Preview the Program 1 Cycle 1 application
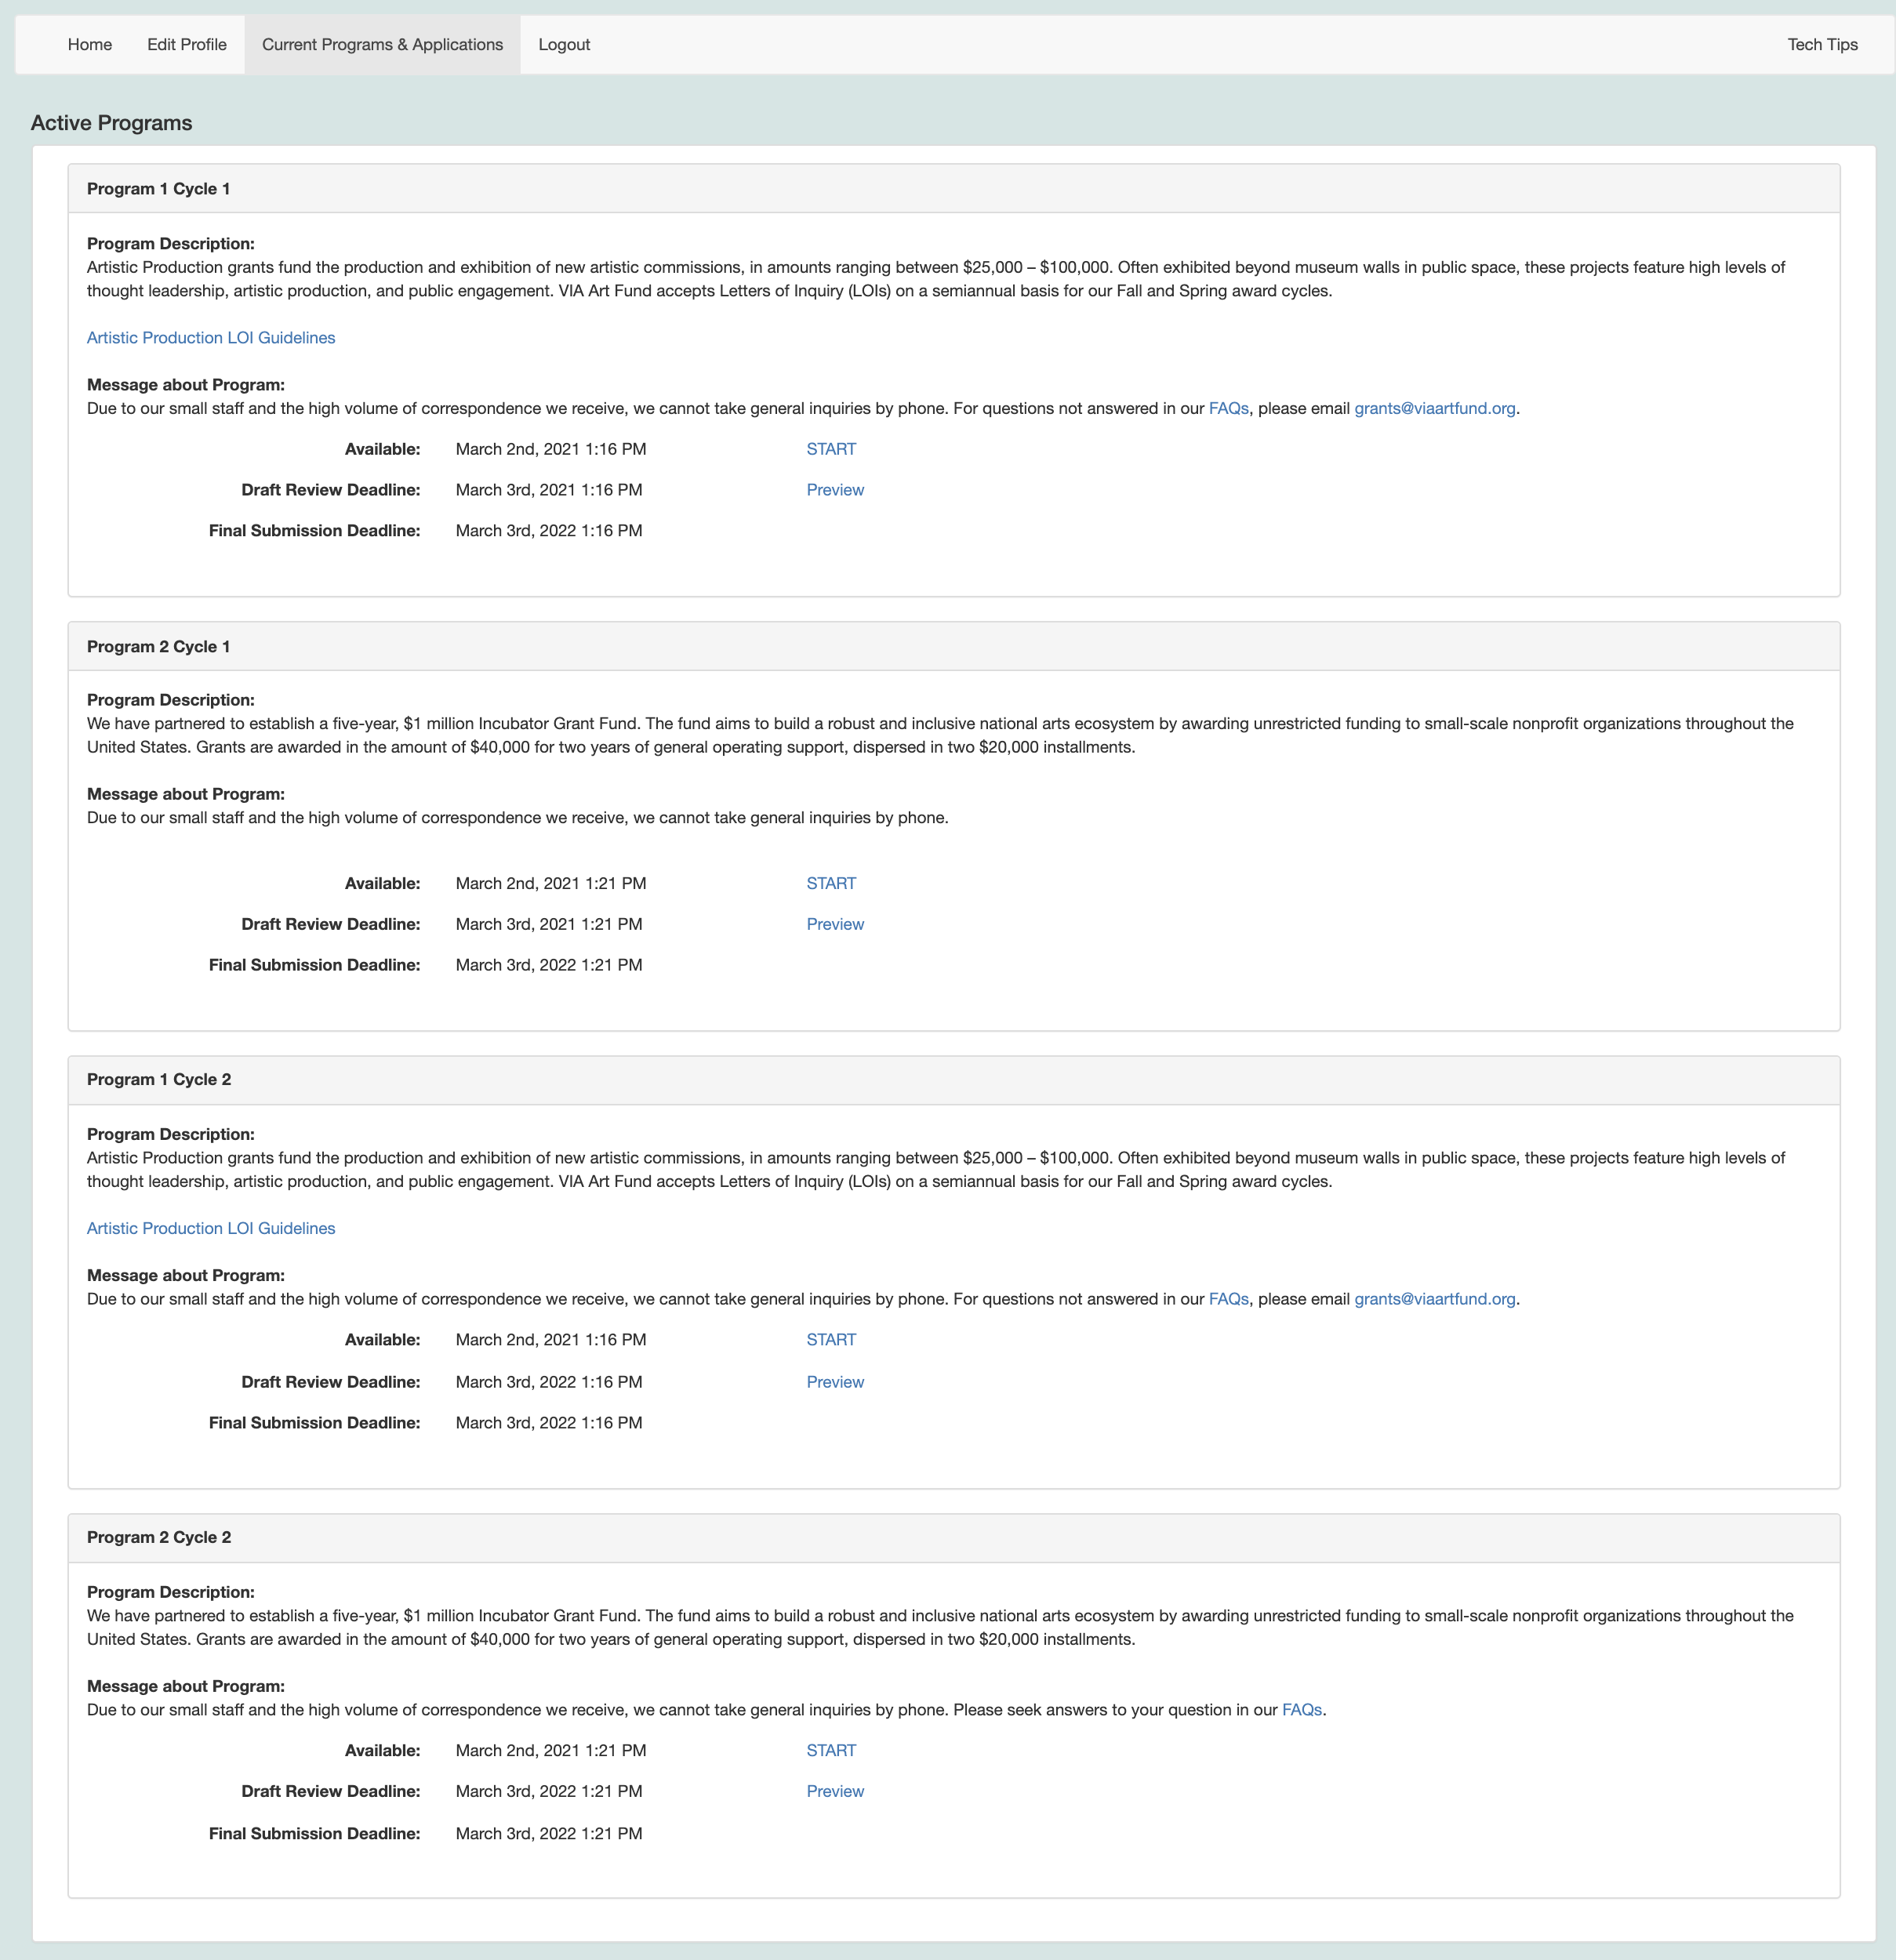The height and width of the screenshot is (1960, 1896). tap(835, 490)
